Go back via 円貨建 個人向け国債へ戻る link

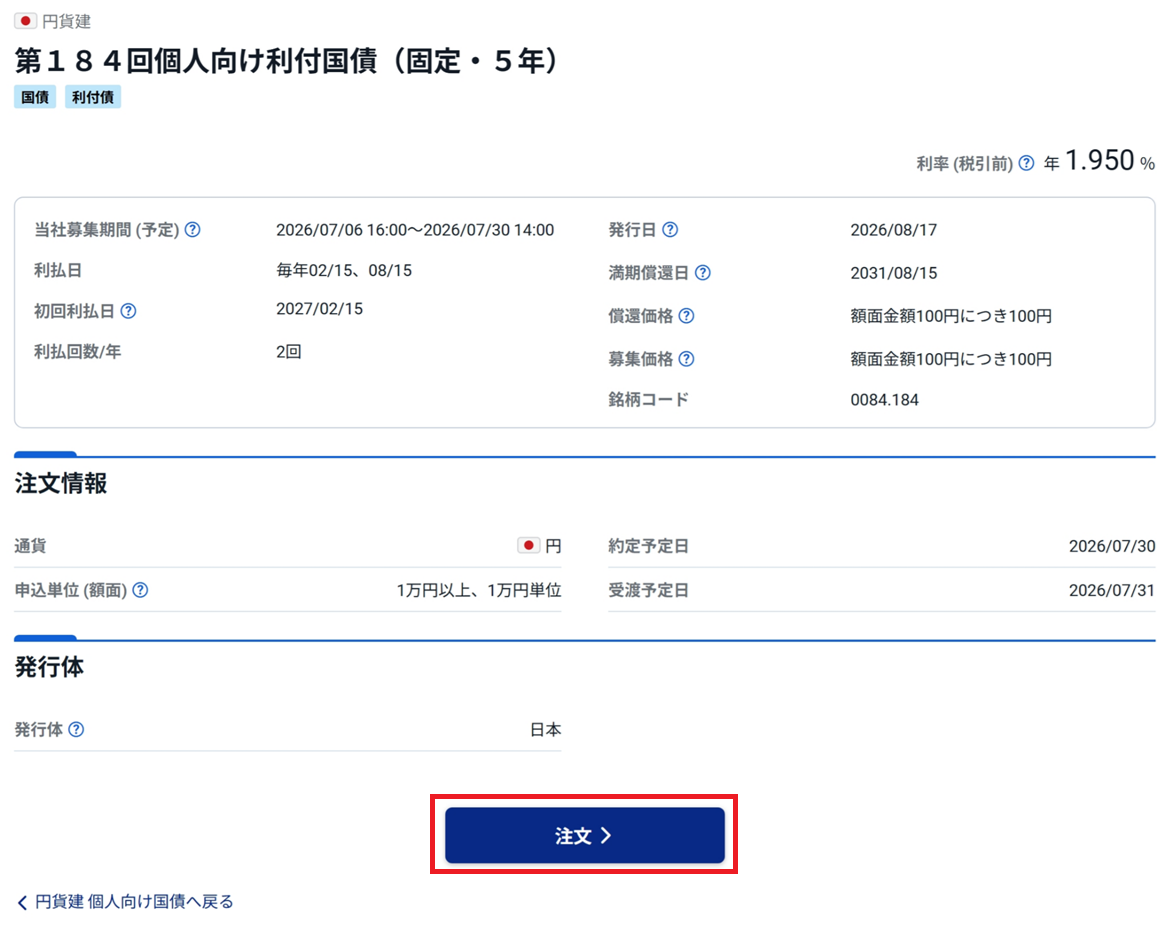(x=125, y=902)
